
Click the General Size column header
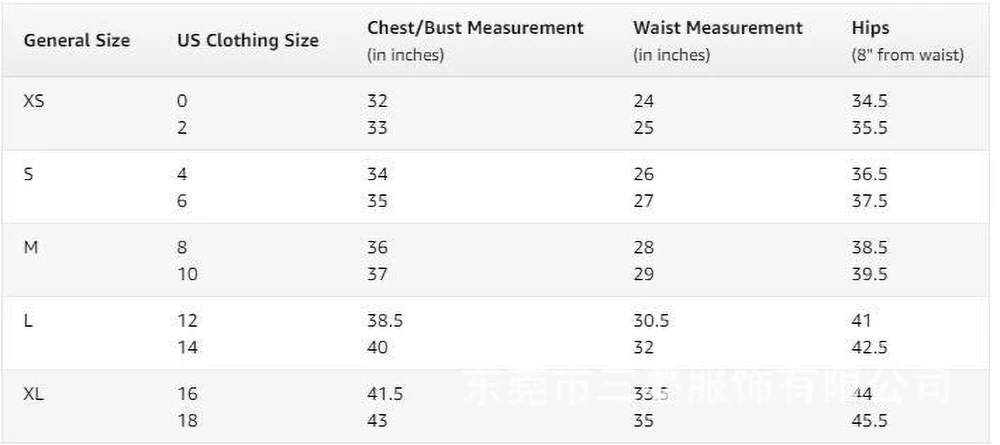tap(77, 41)
